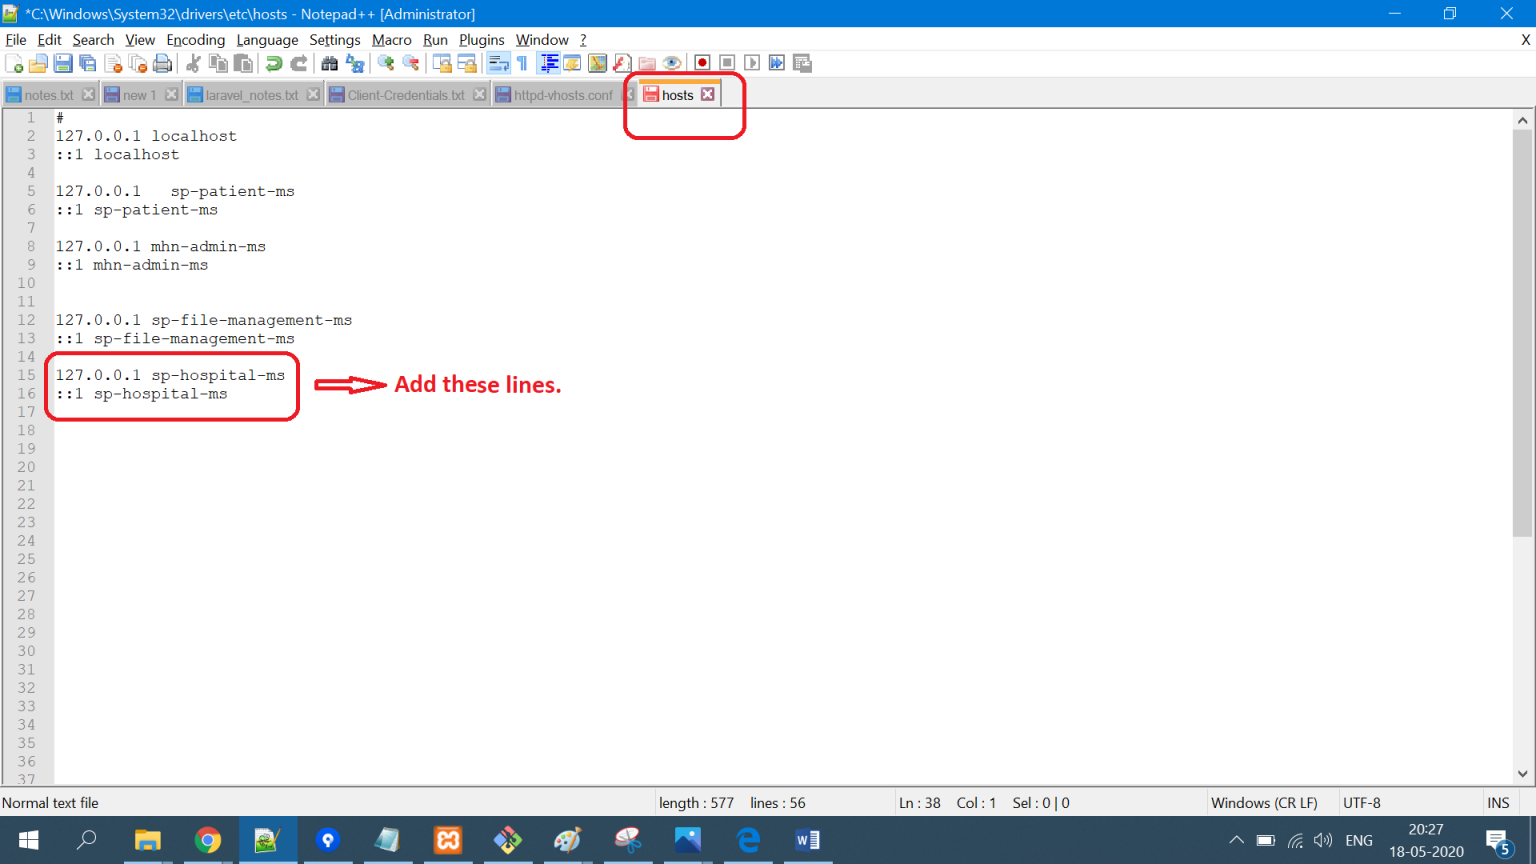Open the Plugins menu
The image size is (1536, 864).
[x=482, y=40]
